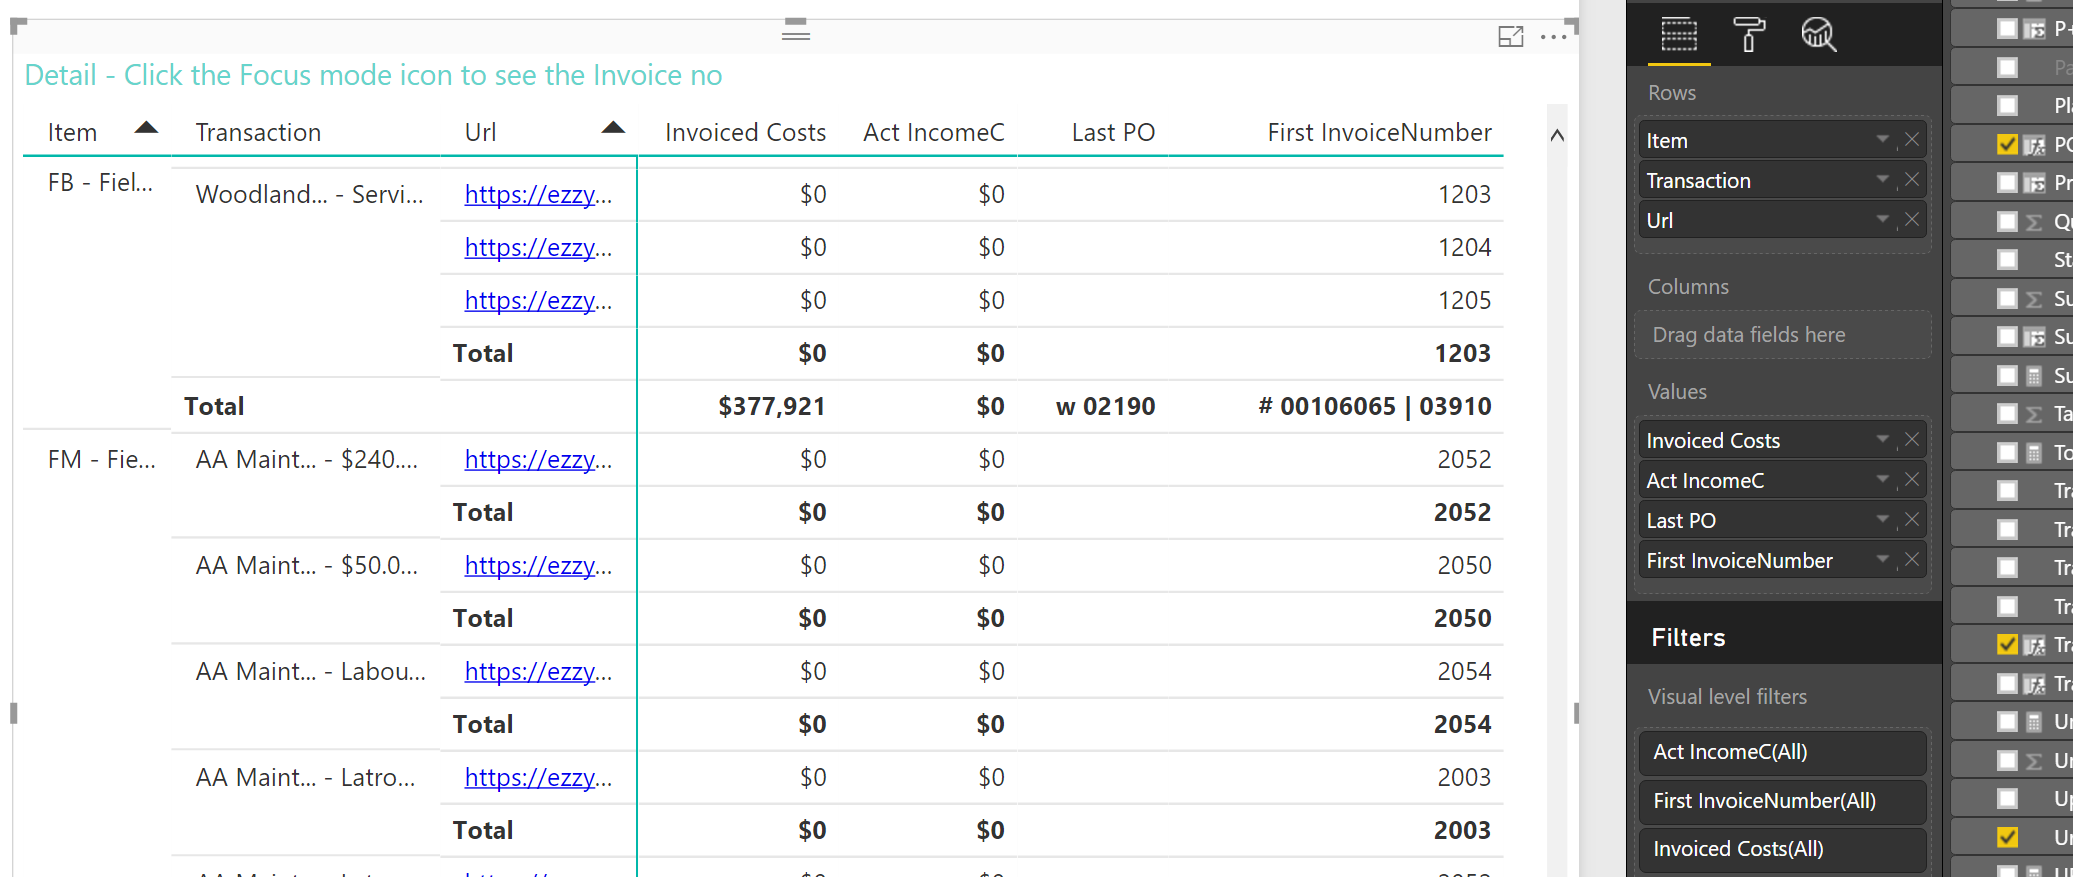Remove the Transaction field from Rows
The width and height of the screenshot is (2073, 877).
pyautogui.click(x=1911, y=179)
